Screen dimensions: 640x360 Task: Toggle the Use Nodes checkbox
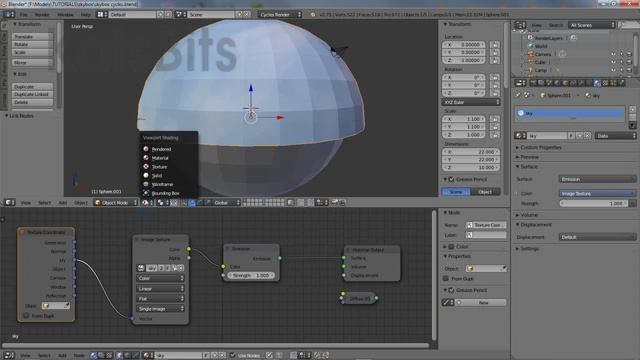point(232,355)
